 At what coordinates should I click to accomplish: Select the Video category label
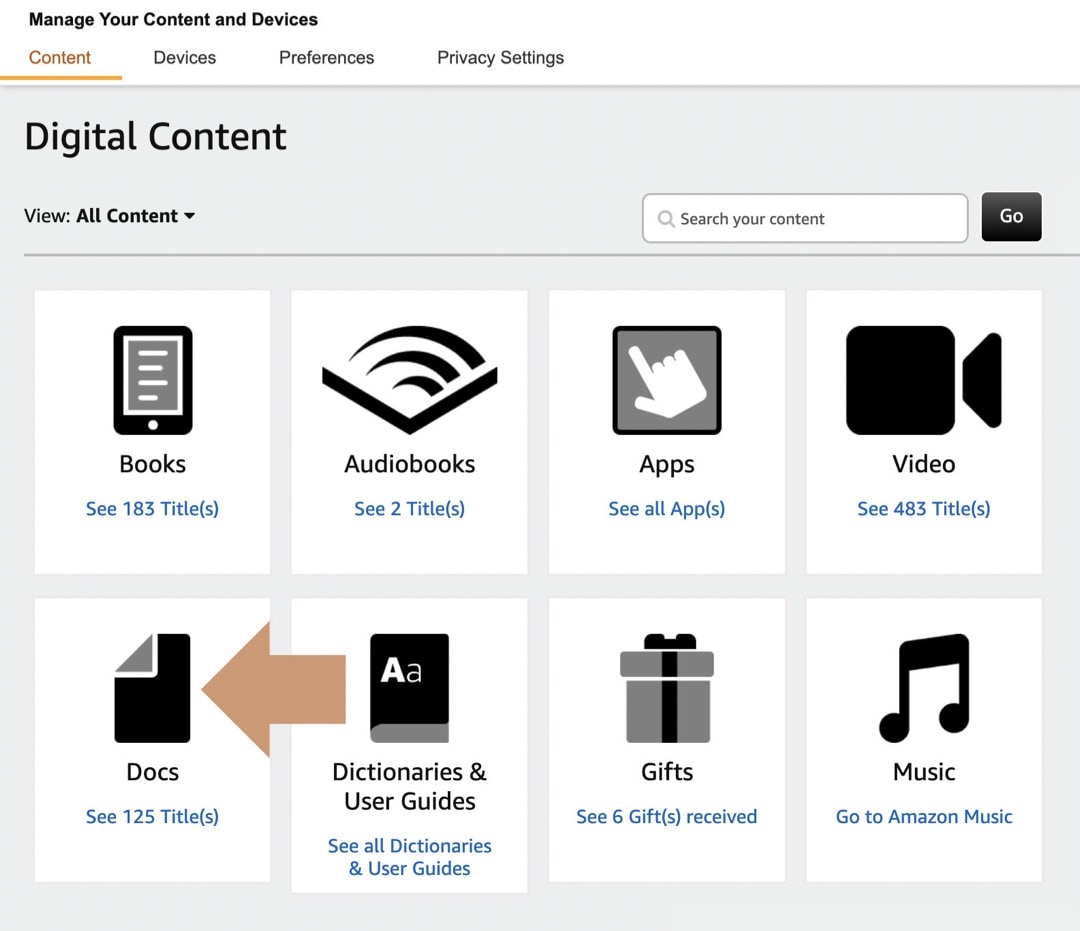pos(924,464)
